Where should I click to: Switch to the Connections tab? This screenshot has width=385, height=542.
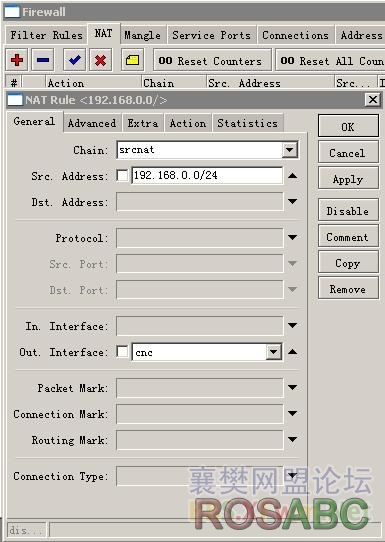coord(295,35)
